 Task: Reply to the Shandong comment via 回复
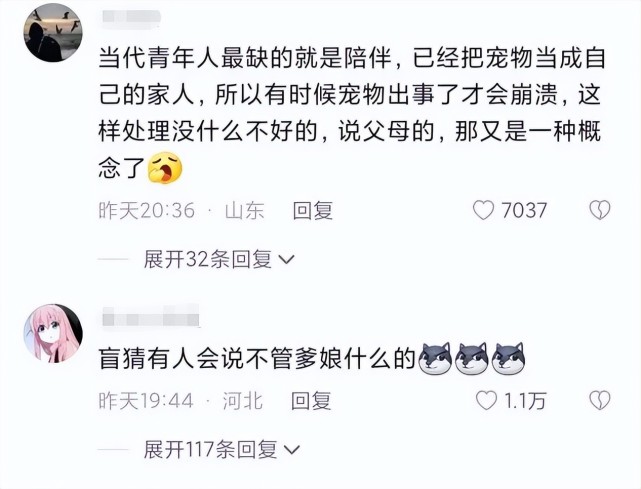[x=313, y=211]
